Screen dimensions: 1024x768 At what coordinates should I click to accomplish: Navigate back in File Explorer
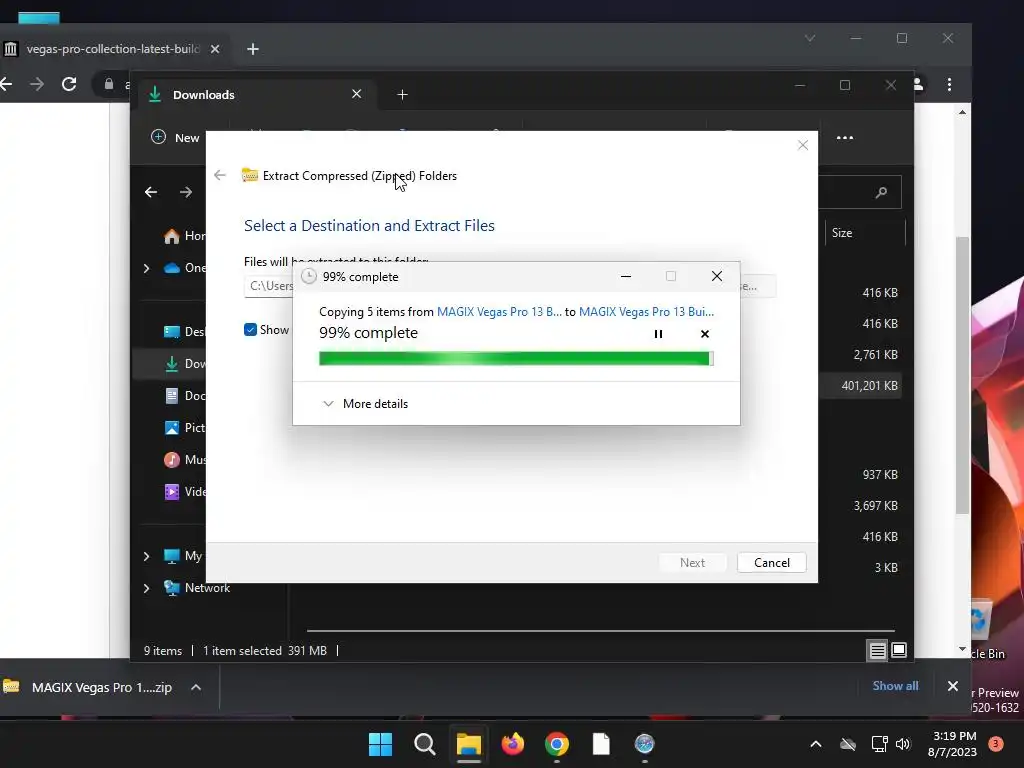coord(151,192)
